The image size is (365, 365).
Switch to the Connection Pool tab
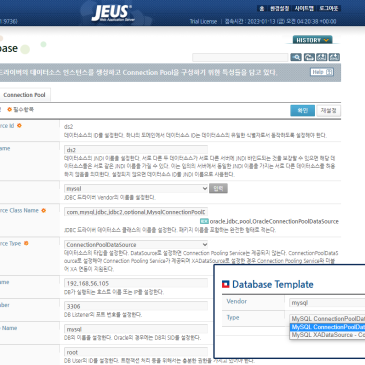click(x=24, y=95)
